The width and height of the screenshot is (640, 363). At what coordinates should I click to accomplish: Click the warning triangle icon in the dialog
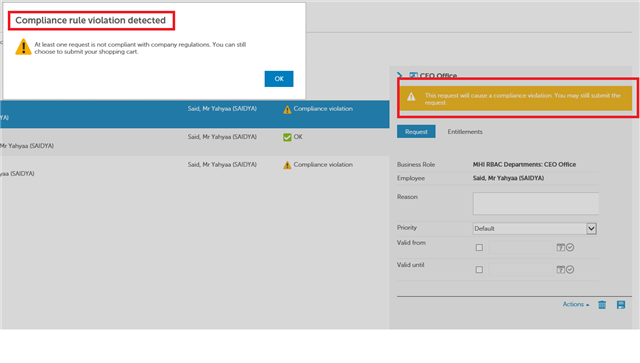23,47
